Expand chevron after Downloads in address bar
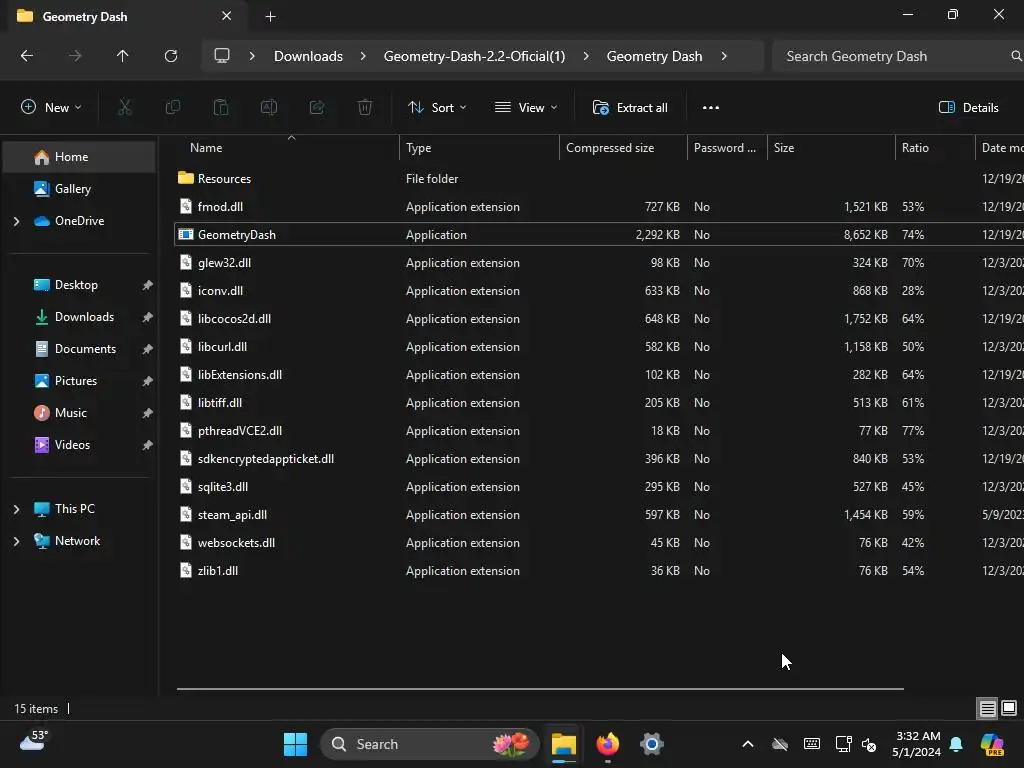Image resolution: width=1024 pixels, height=768 pixels. click(363, 56)
